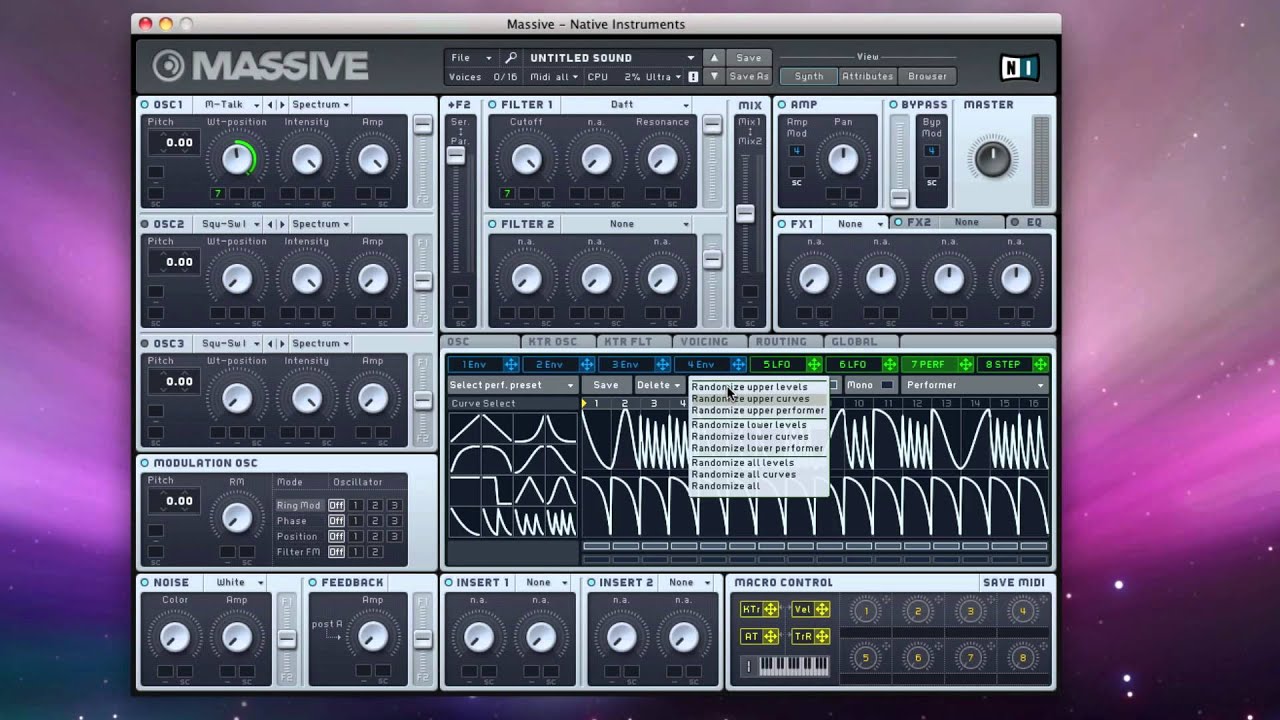This screenshot has width=1280, height=720.
Task: Grab the 6 LFO modulation cross handle
Action: 889,365
